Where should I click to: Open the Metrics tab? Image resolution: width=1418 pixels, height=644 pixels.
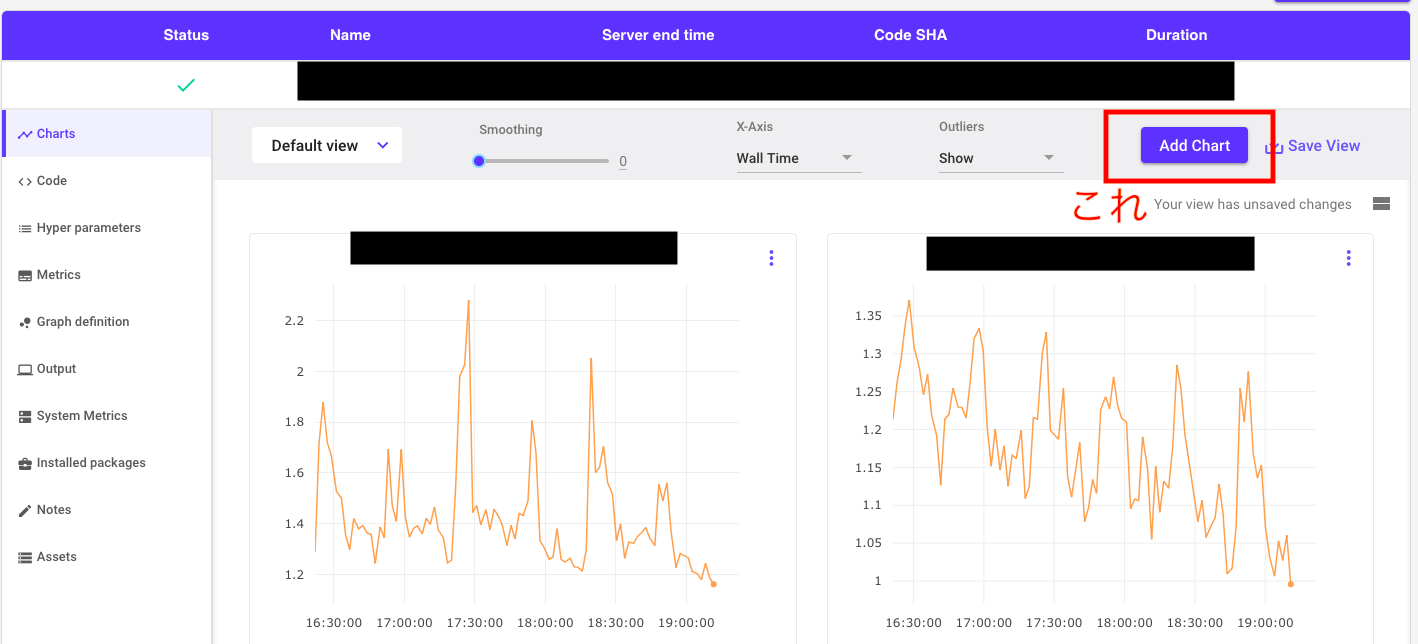[58, 275]
